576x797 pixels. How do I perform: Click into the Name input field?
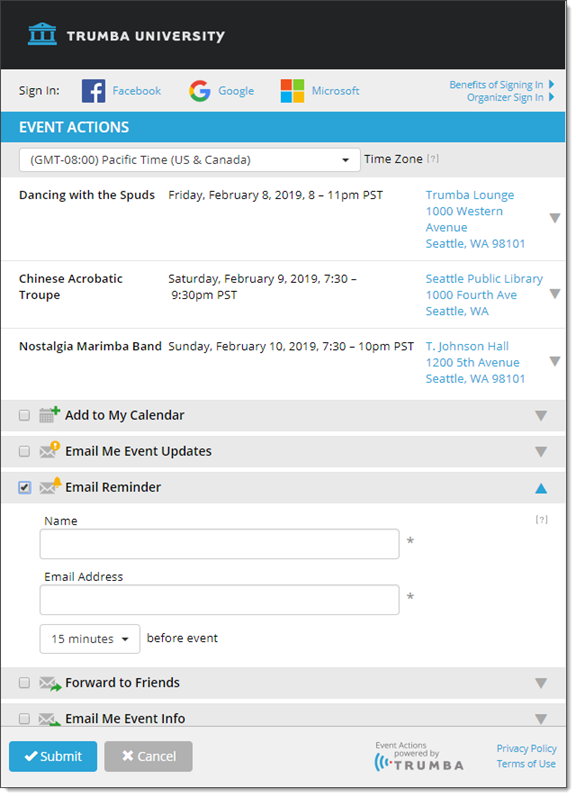tap(220, 544)
